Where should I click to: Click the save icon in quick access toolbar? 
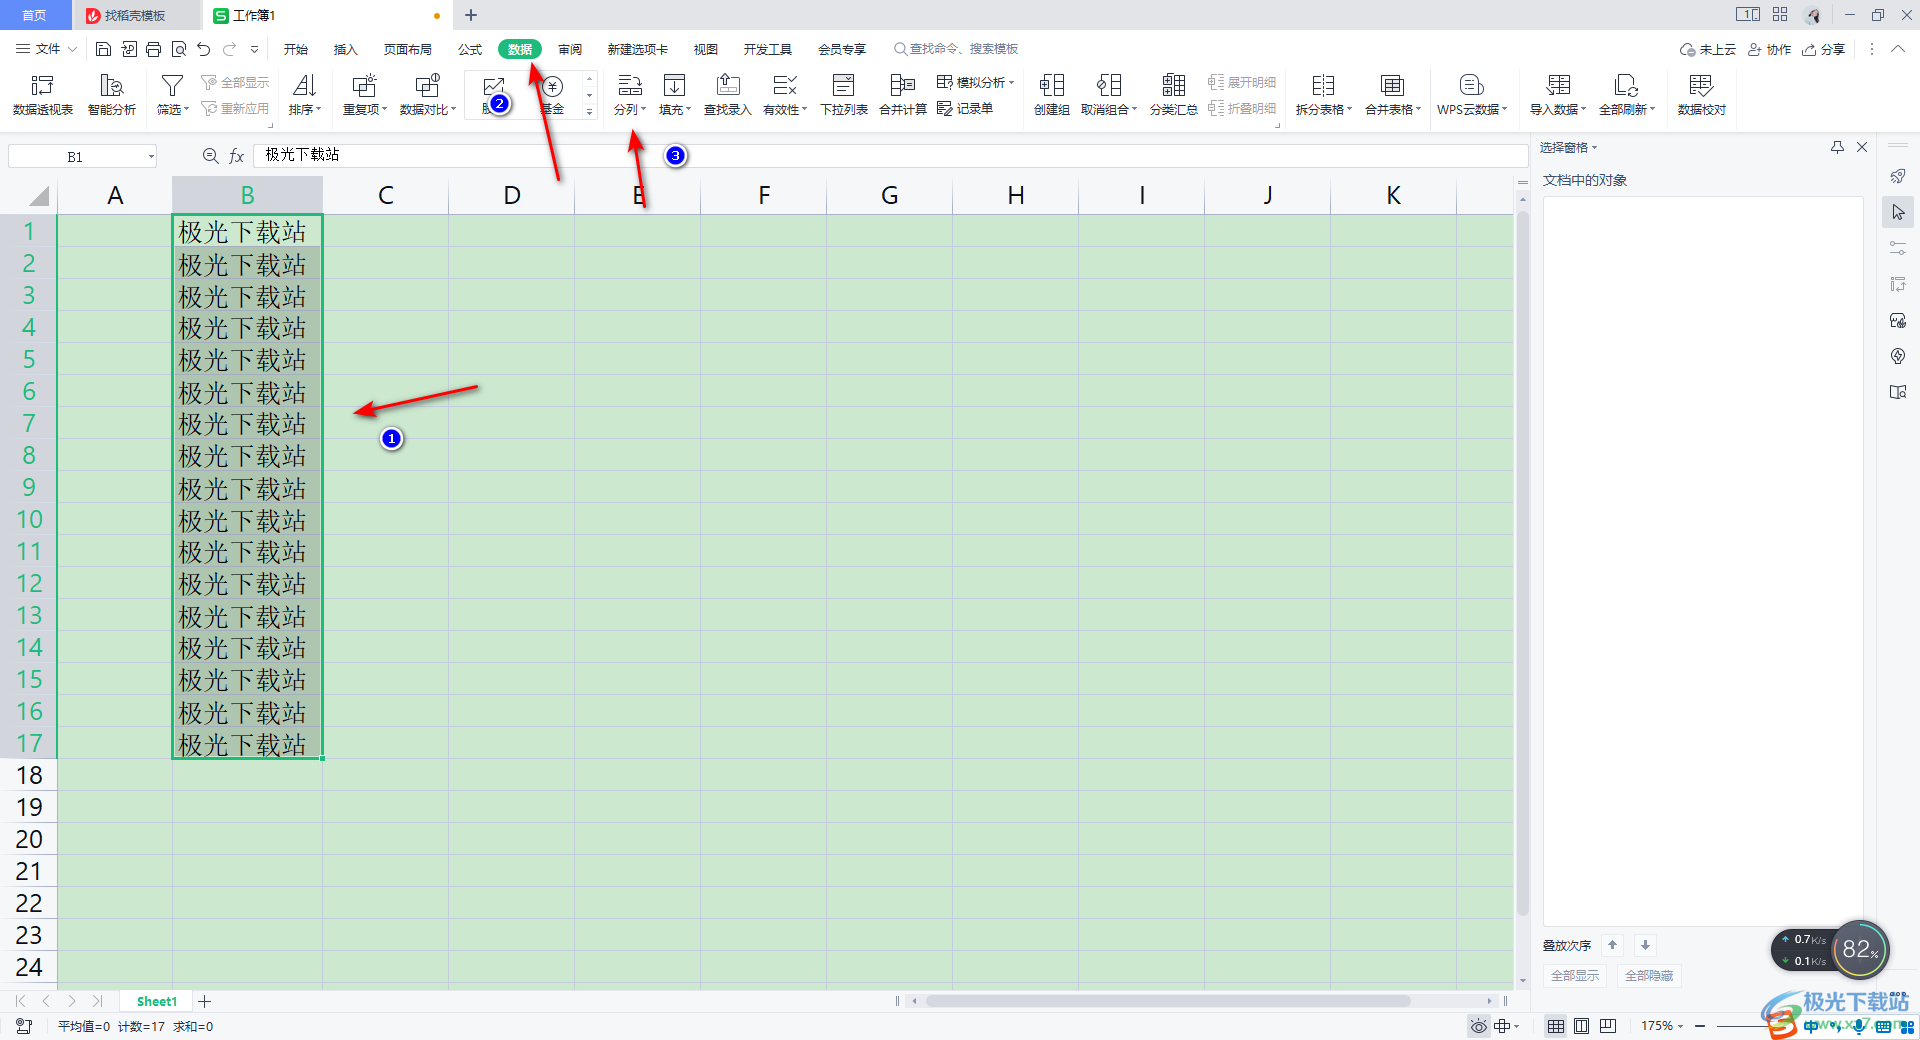click(103, 49)
